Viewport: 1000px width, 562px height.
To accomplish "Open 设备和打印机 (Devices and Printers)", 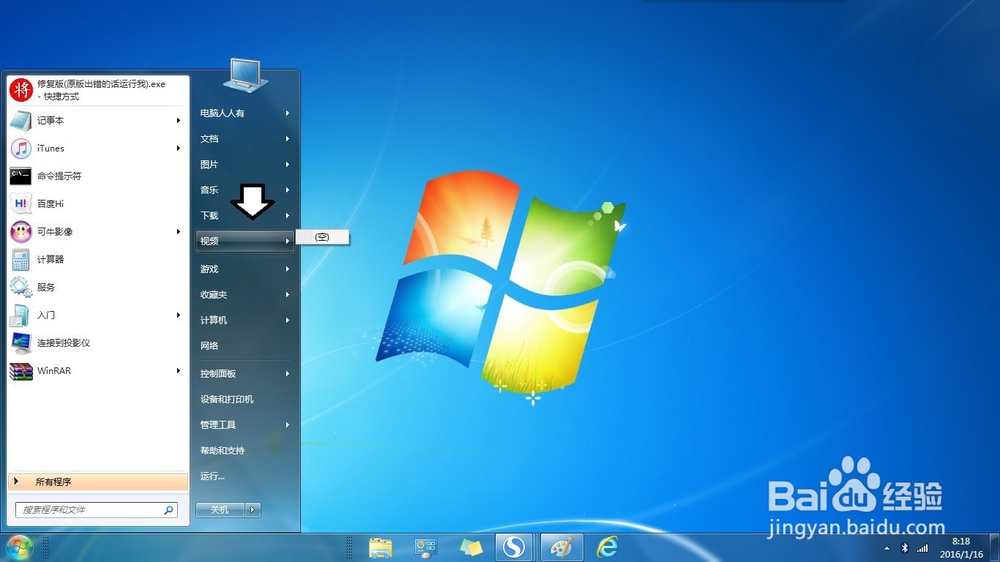I will (245, 399).
